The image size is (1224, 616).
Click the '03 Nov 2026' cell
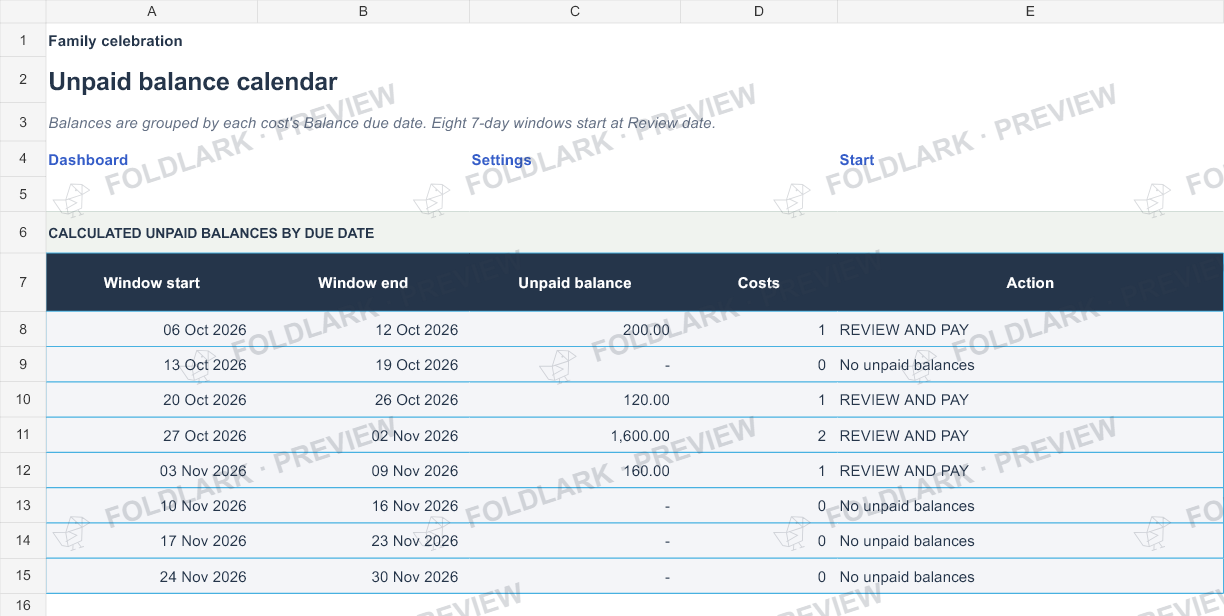click(152, 470)
